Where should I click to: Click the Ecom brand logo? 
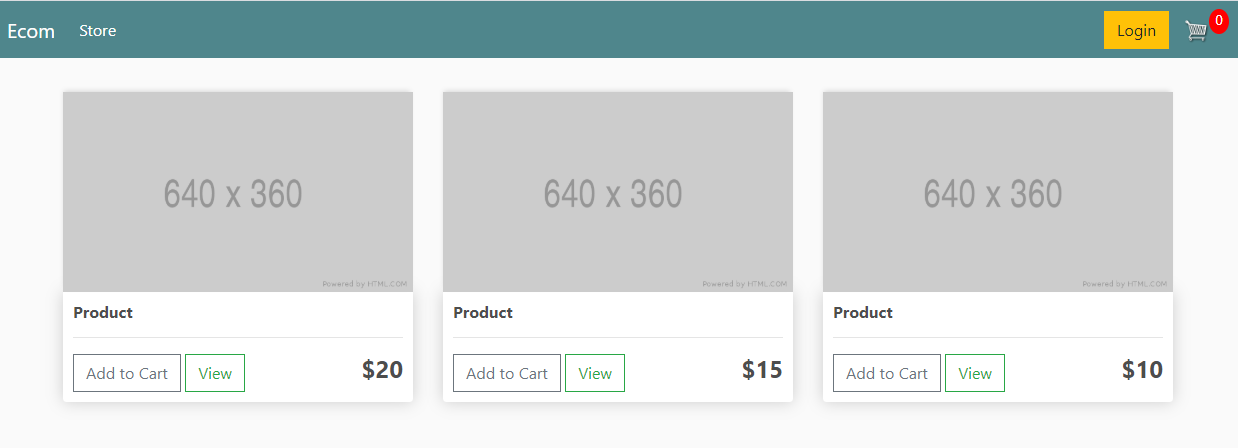click(x=31, y=31)
